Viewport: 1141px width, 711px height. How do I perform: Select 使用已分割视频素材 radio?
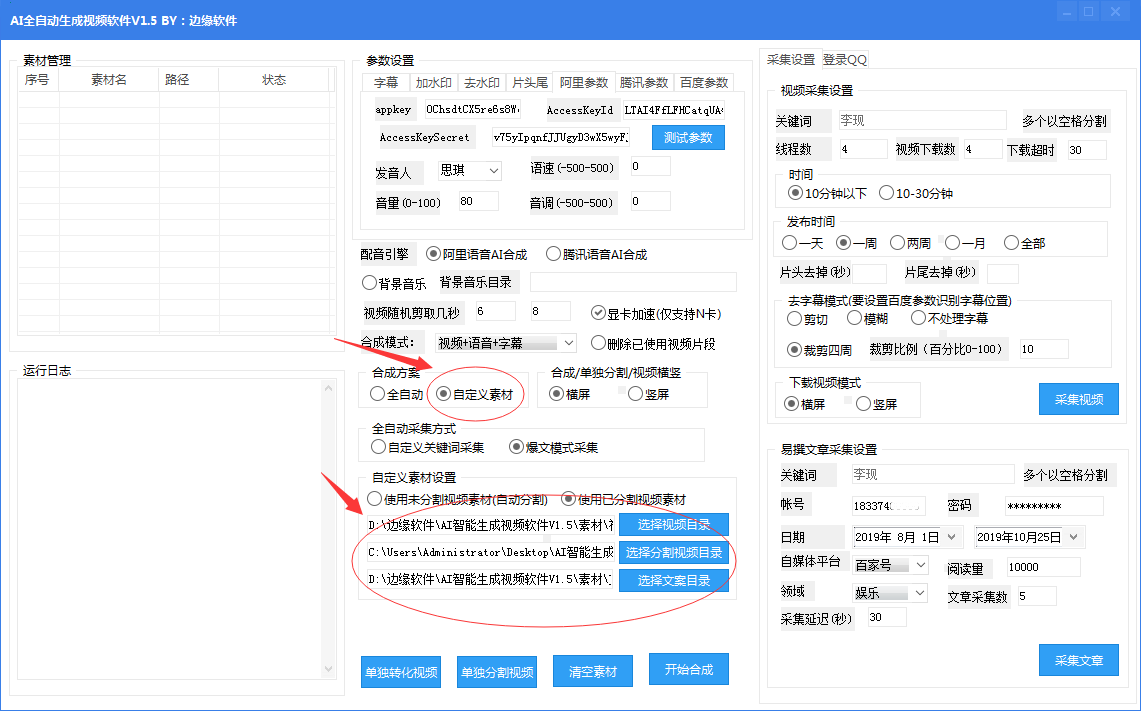click(623, 499)
